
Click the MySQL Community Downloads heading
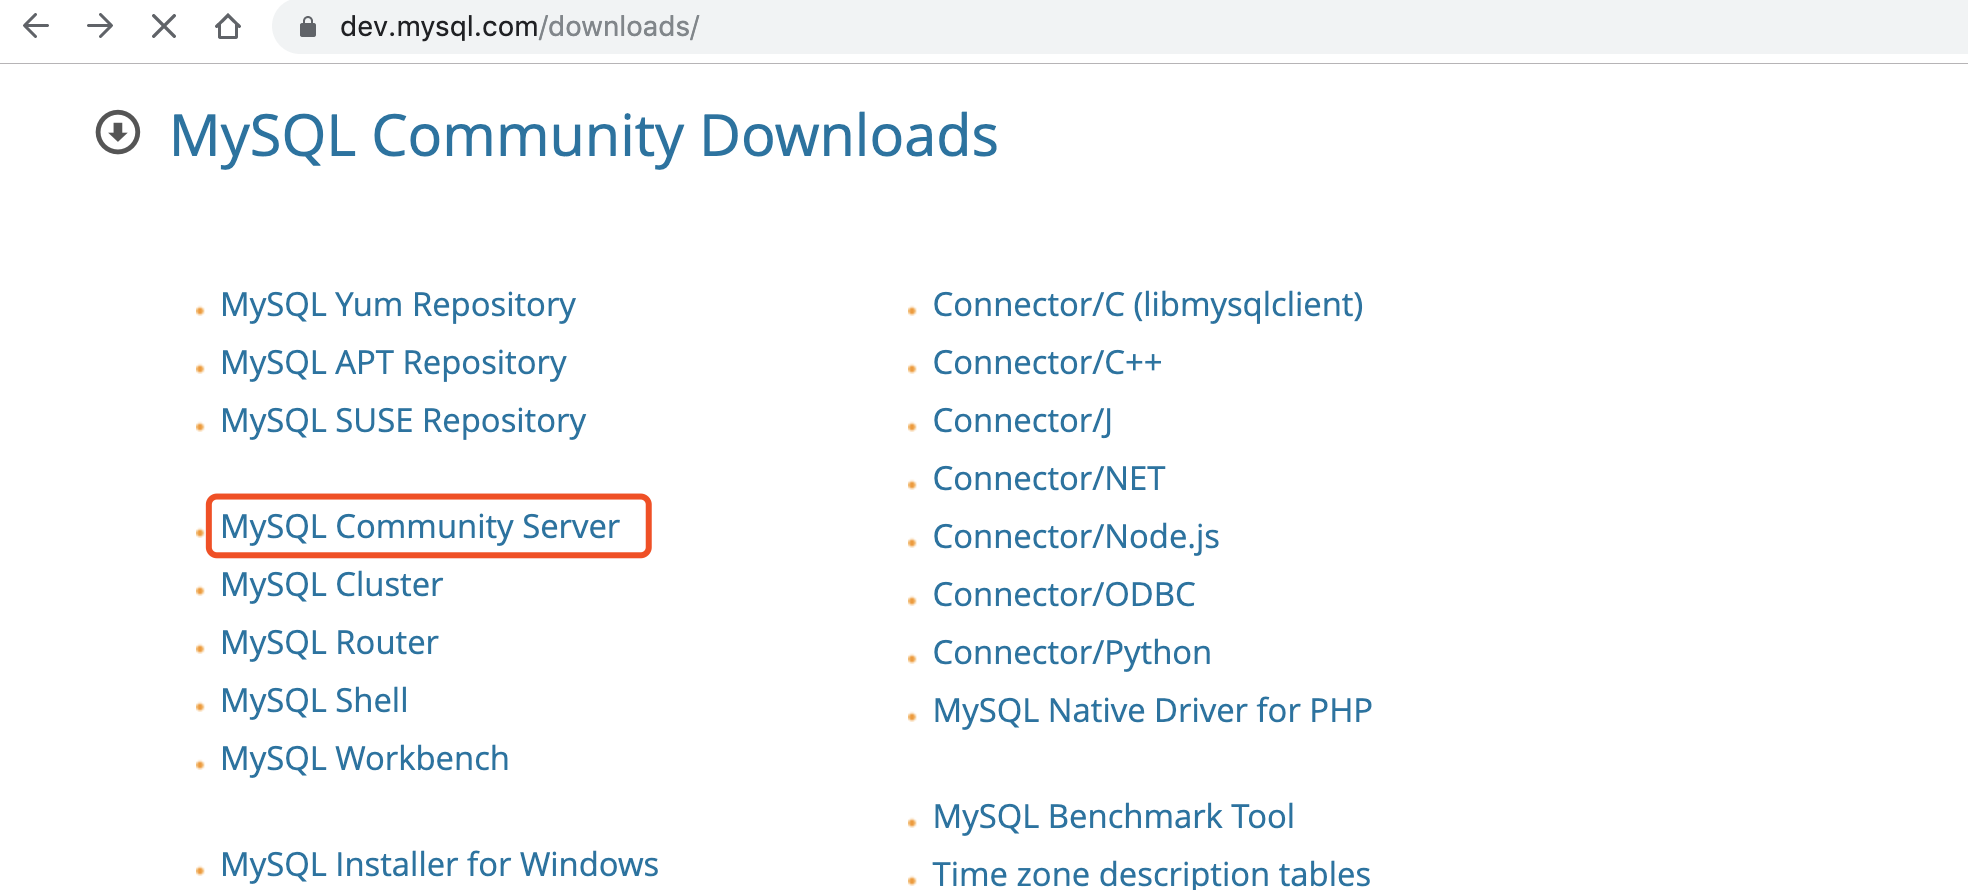[x=584, y=136]
